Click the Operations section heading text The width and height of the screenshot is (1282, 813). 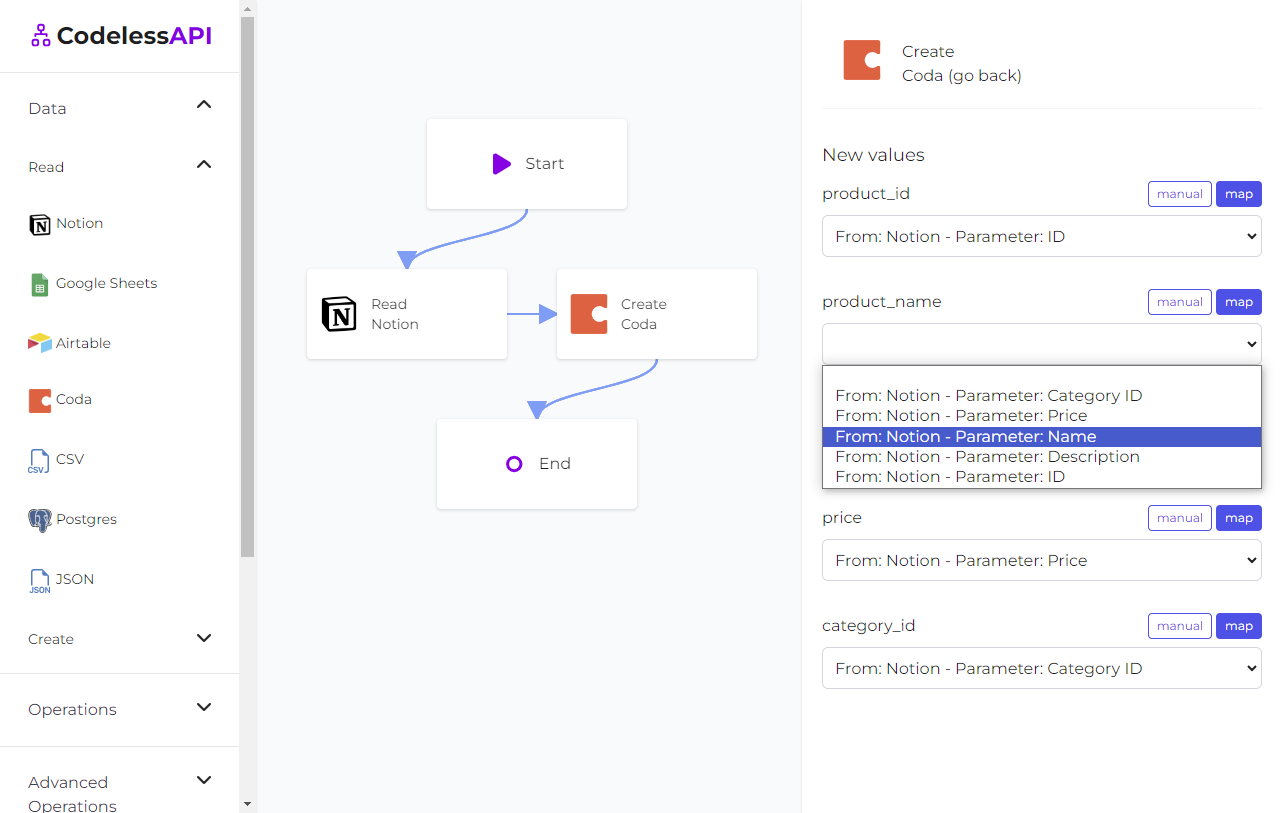(72, 709)
